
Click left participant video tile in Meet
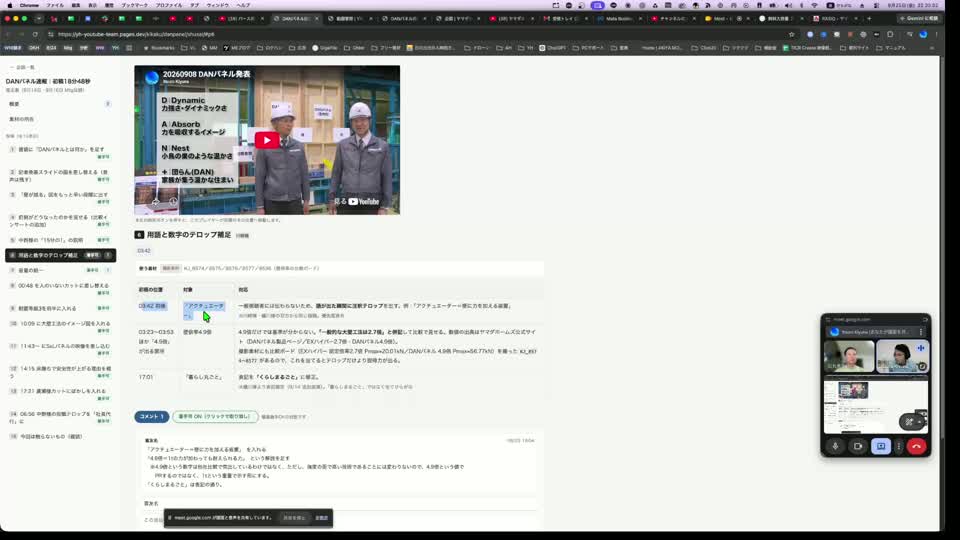(849, 356)
